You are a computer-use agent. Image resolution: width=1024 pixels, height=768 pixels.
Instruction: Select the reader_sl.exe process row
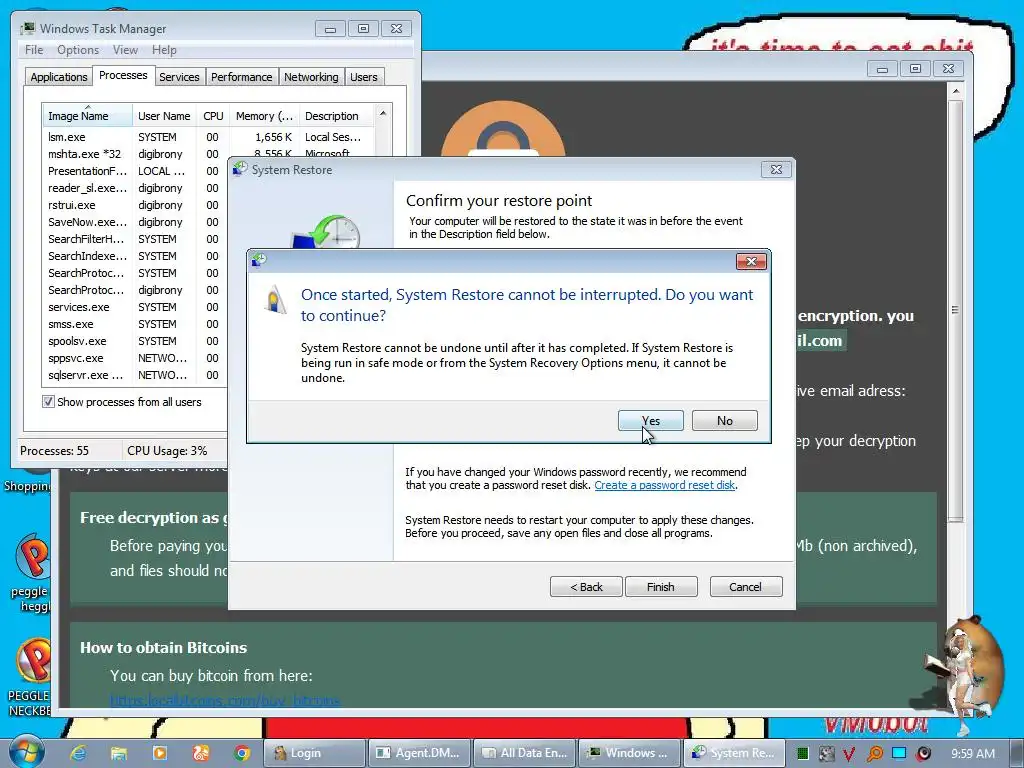click(135, 188)
